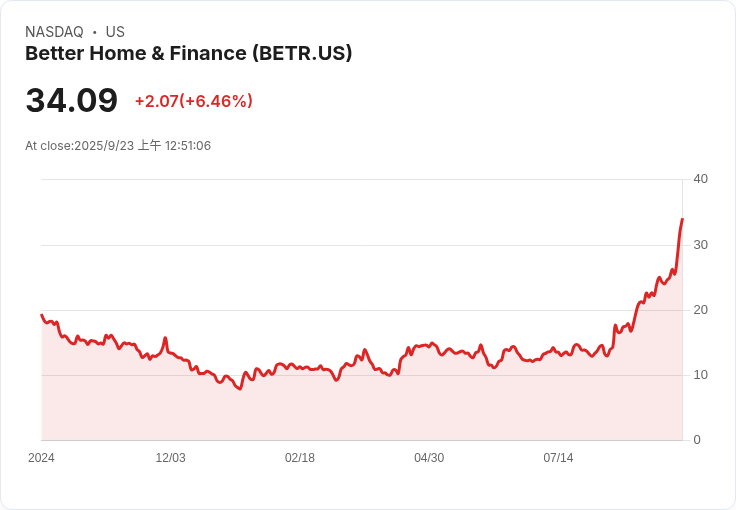Viewport: 736px width, 510px height.
Task: Click the price line's leftmost starting point
Action: click(41, 315)
